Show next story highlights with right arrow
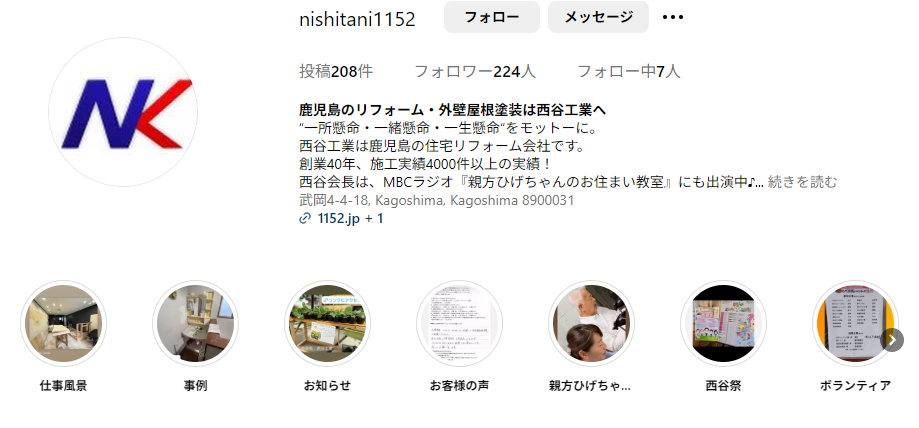 [x=892, y=340]
